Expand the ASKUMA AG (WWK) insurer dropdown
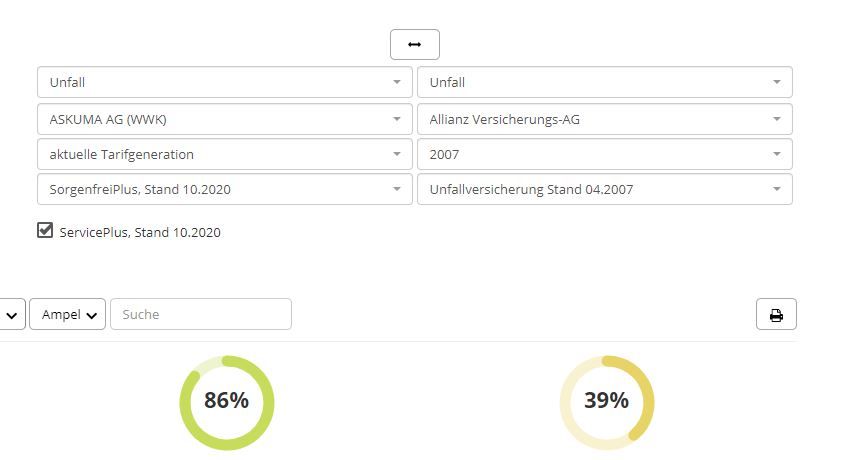The image size is (842, 460). [224, 119]
